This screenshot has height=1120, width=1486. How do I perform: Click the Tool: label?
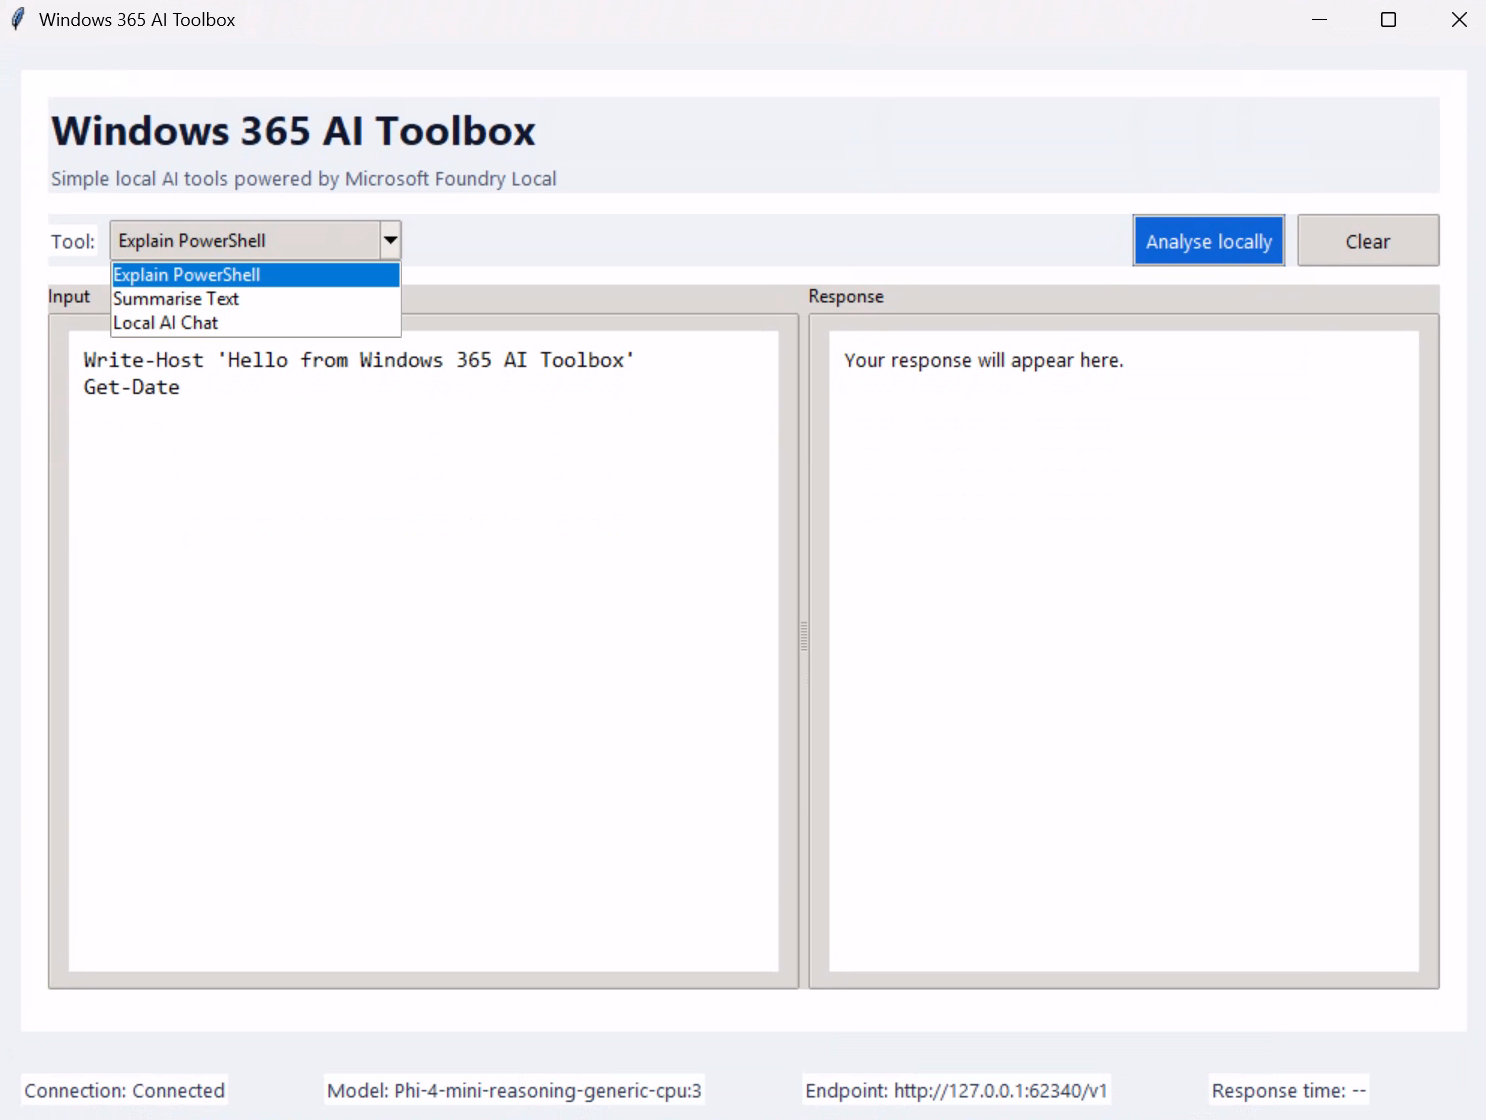tap(73, 241)
